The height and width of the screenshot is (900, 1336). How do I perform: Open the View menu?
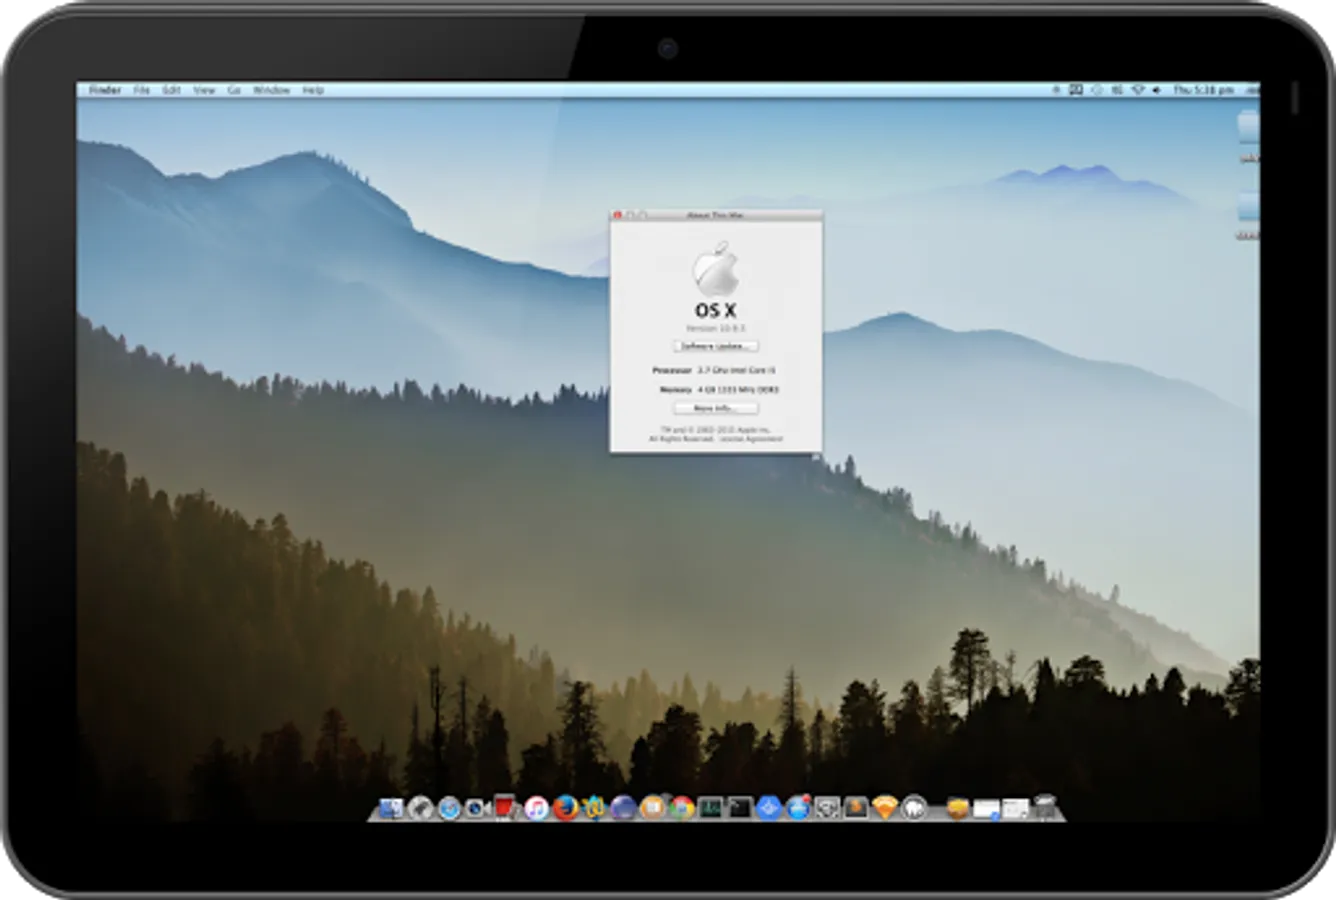point(204,90)
